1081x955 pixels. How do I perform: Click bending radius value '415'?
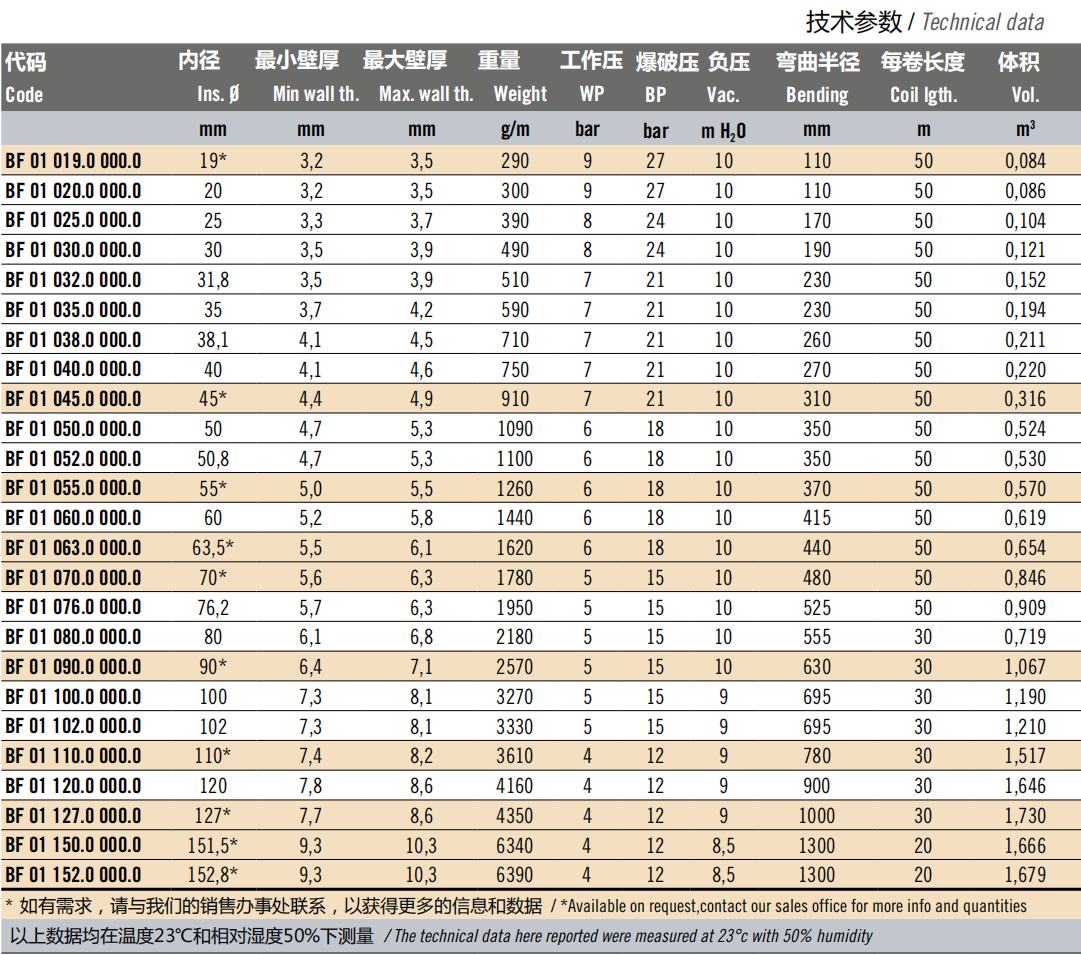pos(817,518)
